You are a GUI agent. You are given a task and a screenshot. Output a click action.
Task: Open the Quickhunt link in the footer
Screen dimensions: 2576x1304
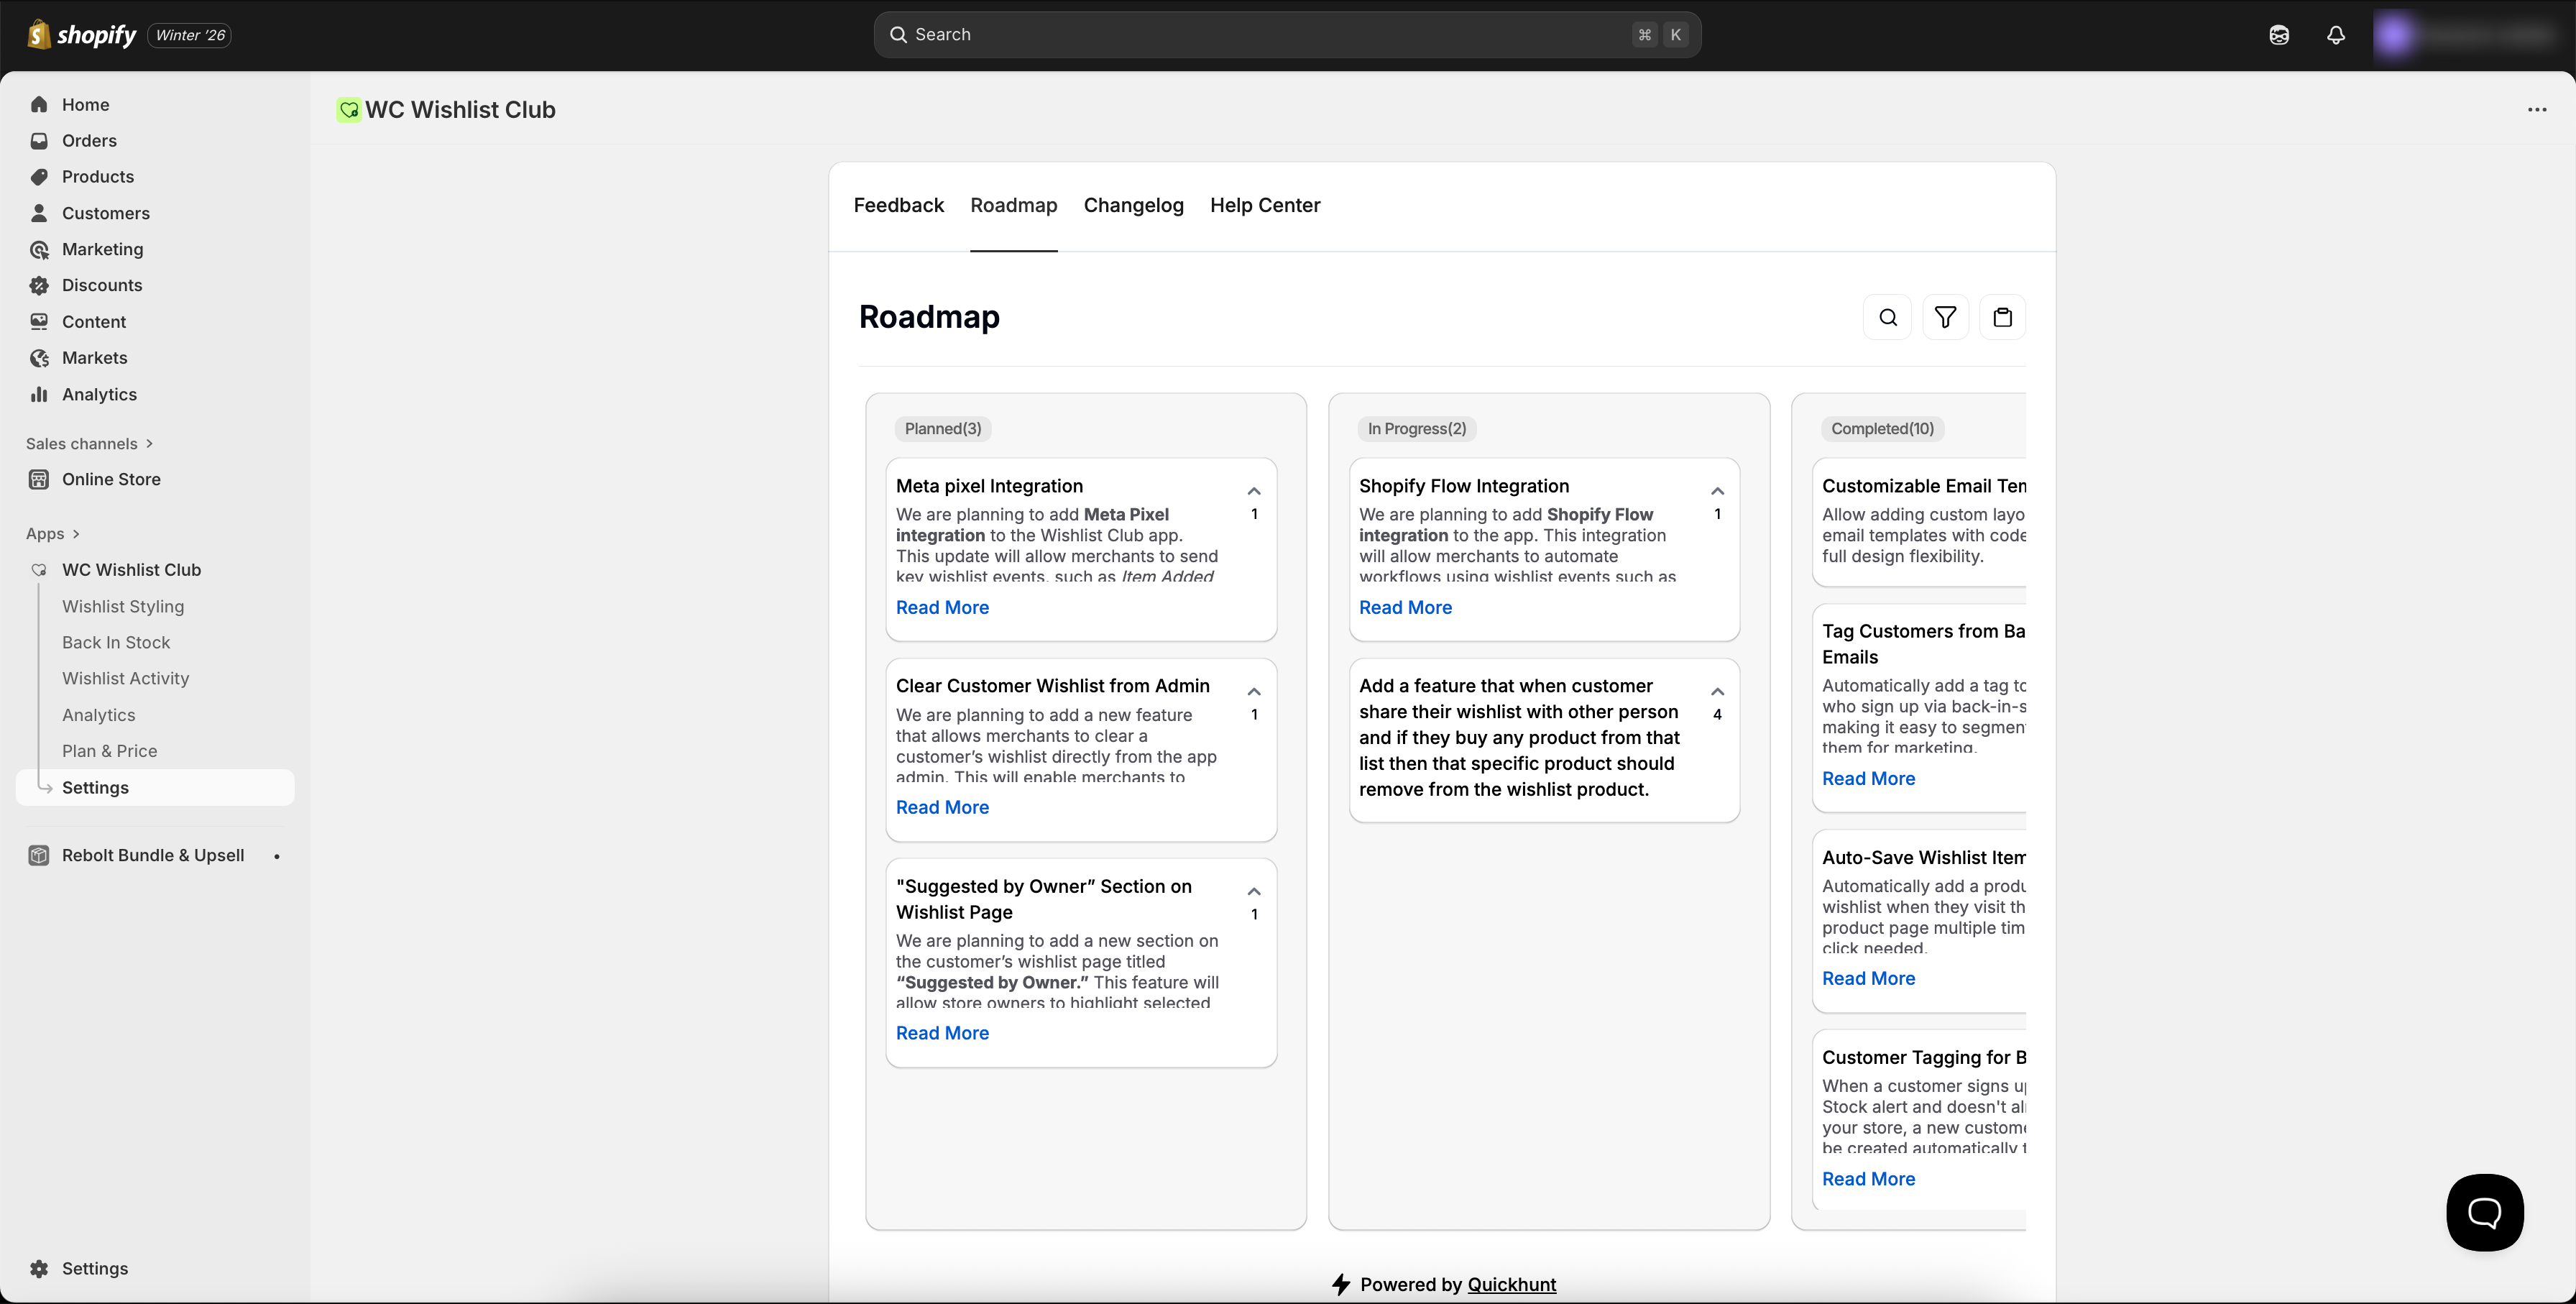1511,1284
